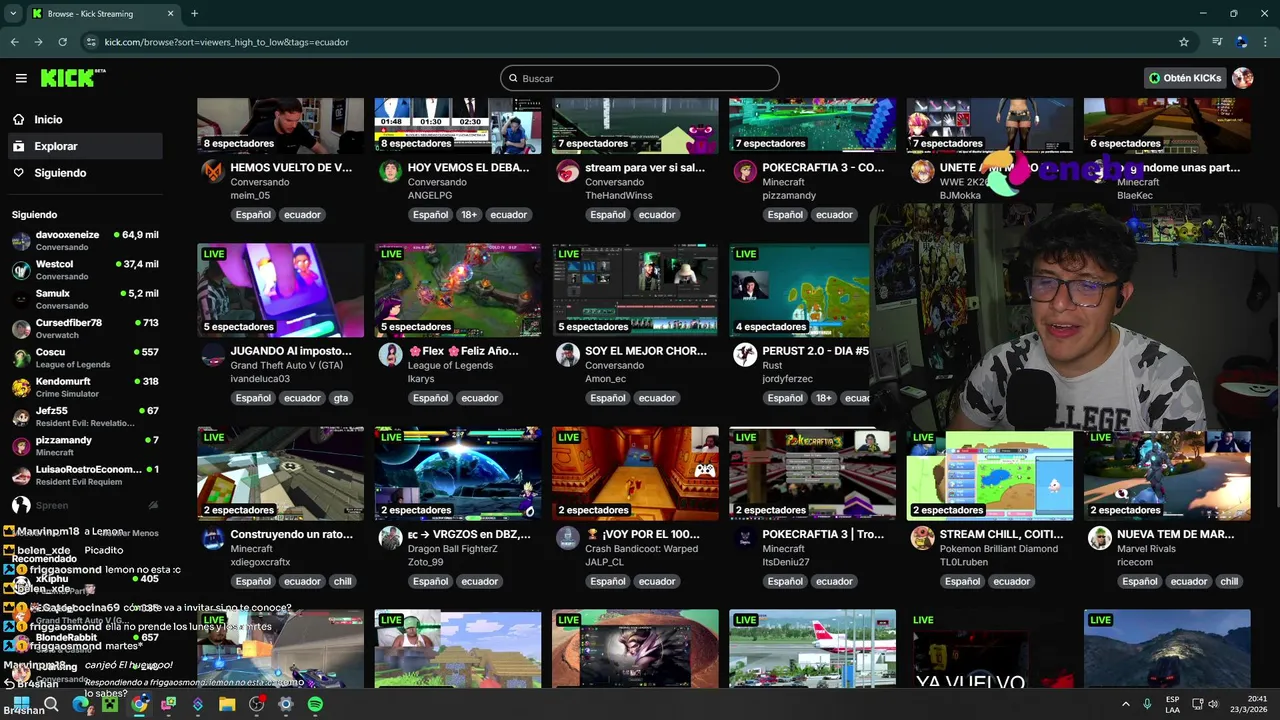This screenshot has width=1280, height=720.
Task: Open the JUGANDO AI imposto... stream thumbnail
Action: 280,290
